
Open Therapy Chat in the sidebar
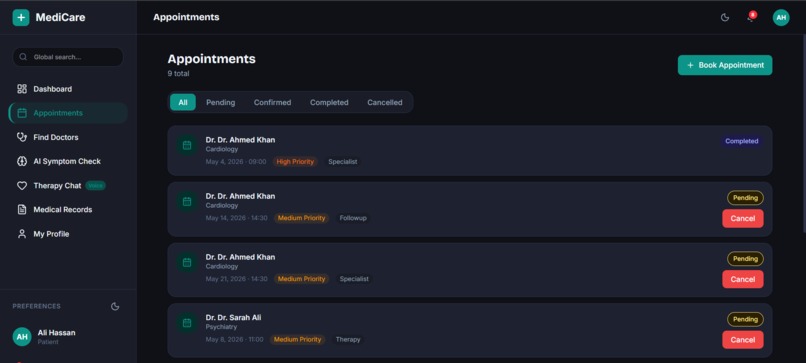pyautogui.click(x=68, y=186)
